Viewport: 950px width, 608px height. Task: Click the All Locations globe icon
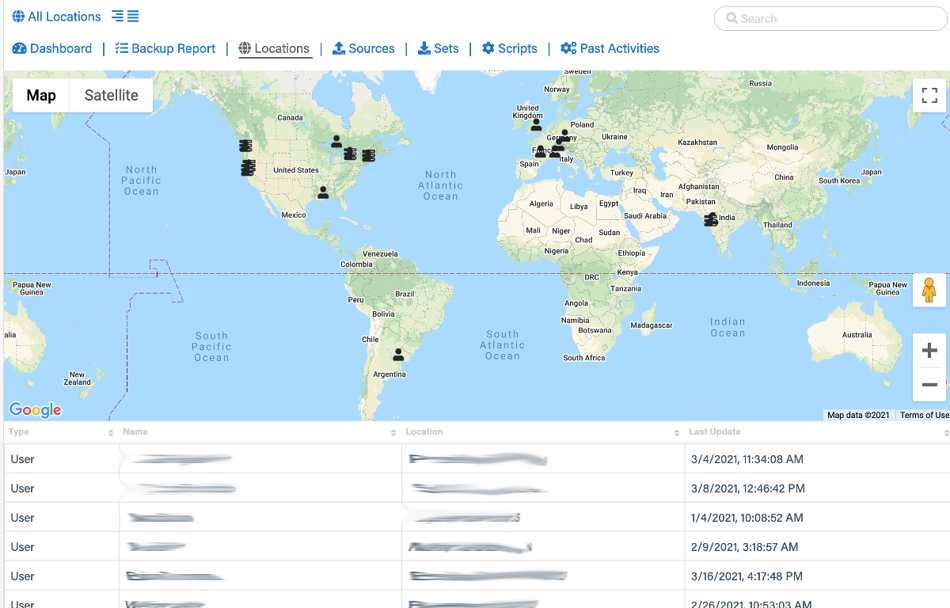click(19, 16)
